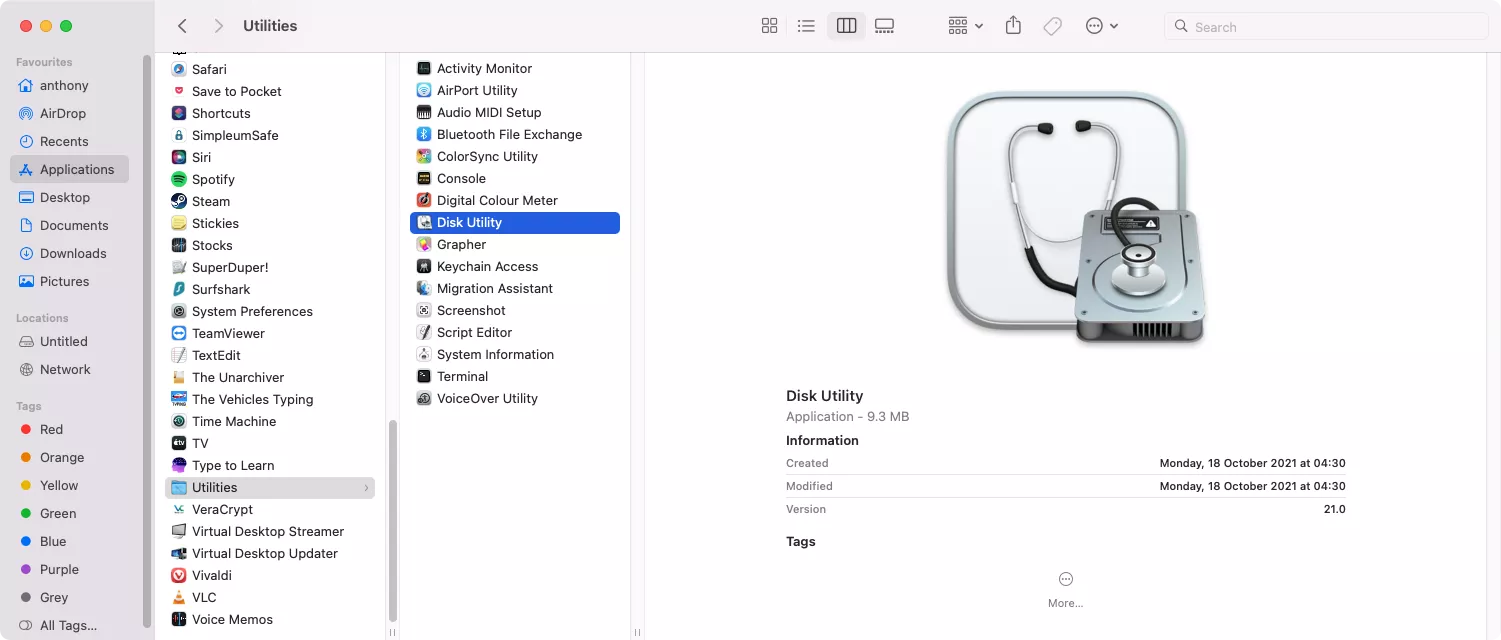
Task: Open Documents in the sidebar
Action: click(x=69, y=225)
